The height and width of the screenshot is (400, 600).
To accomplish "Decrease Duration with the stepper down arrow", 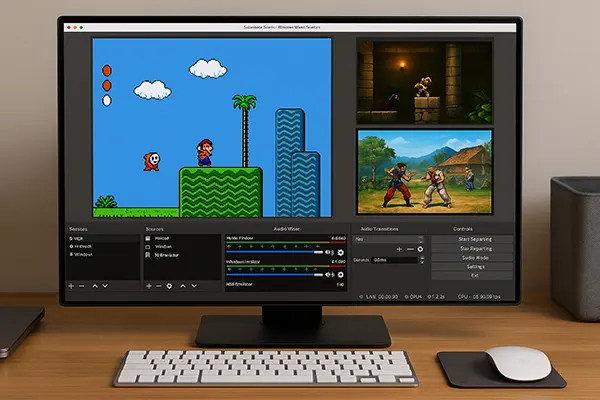I will point(422,262).
